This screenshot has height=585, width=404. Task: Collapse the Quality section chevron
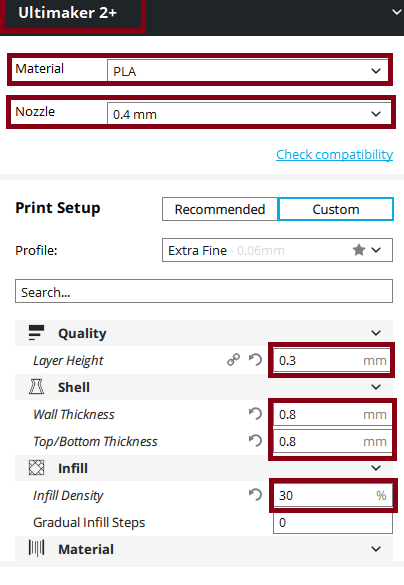coord(376,333)
